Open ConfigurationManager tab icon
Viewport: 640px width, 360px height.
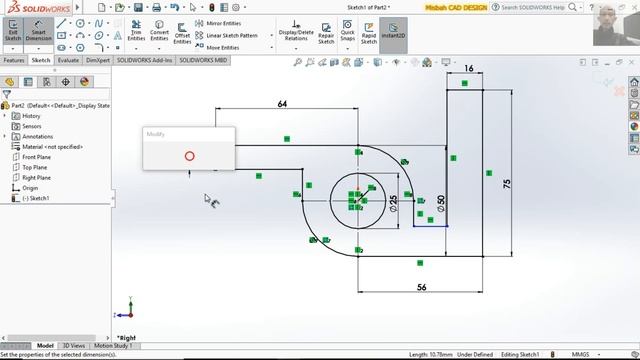tap(47, 82)
